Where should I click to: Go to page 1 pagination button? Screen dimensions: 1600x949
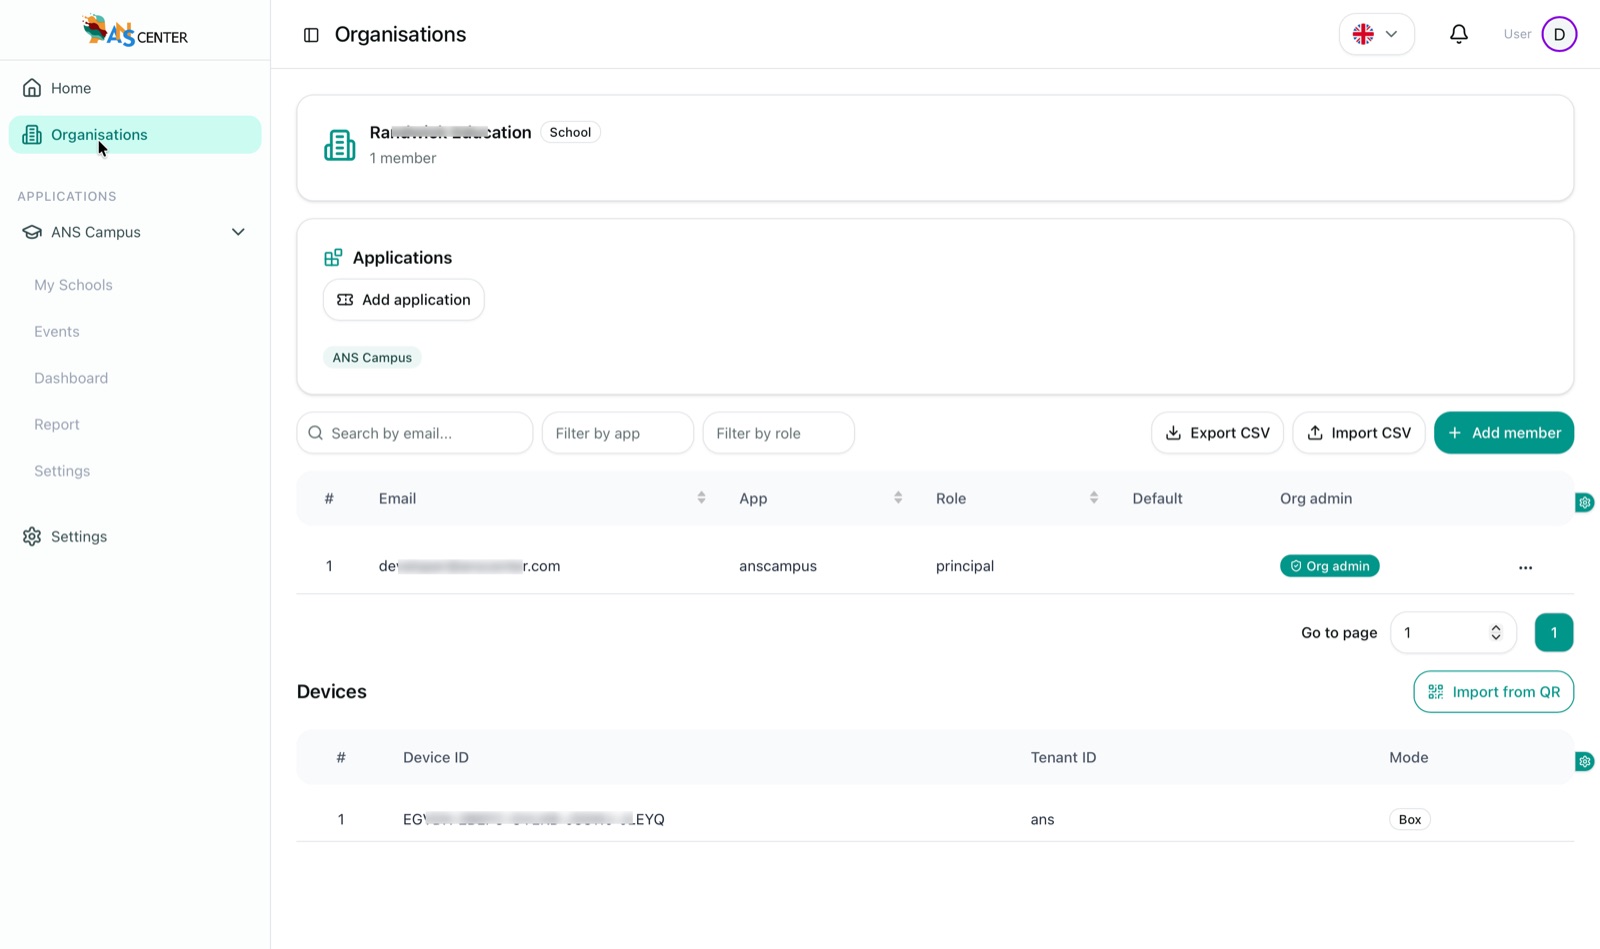tap(1554, 632)
